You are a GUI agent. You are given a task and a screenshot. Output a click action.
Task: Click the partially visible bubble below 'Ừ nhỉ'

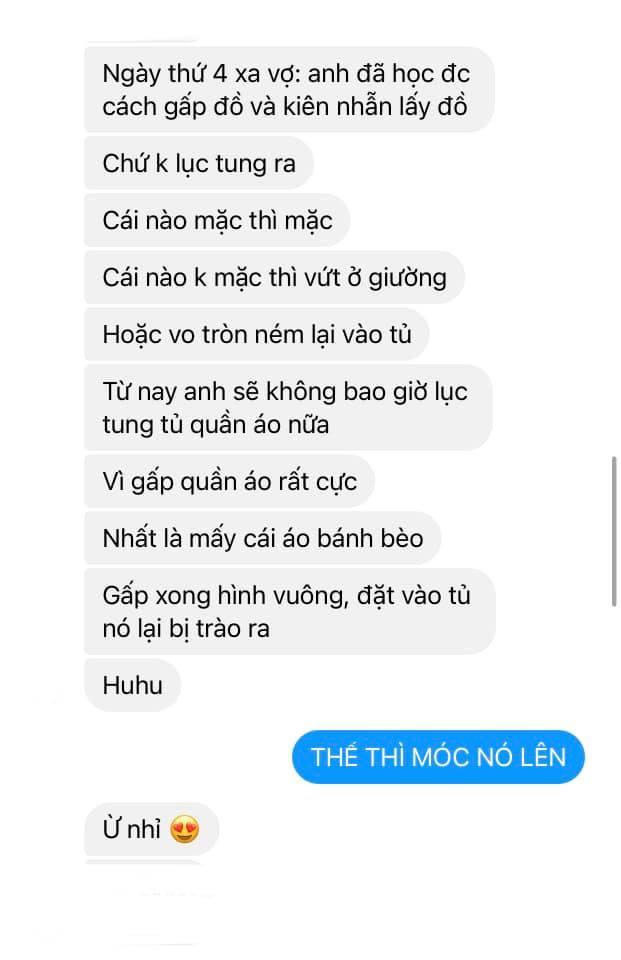click(x=144, y=864)
